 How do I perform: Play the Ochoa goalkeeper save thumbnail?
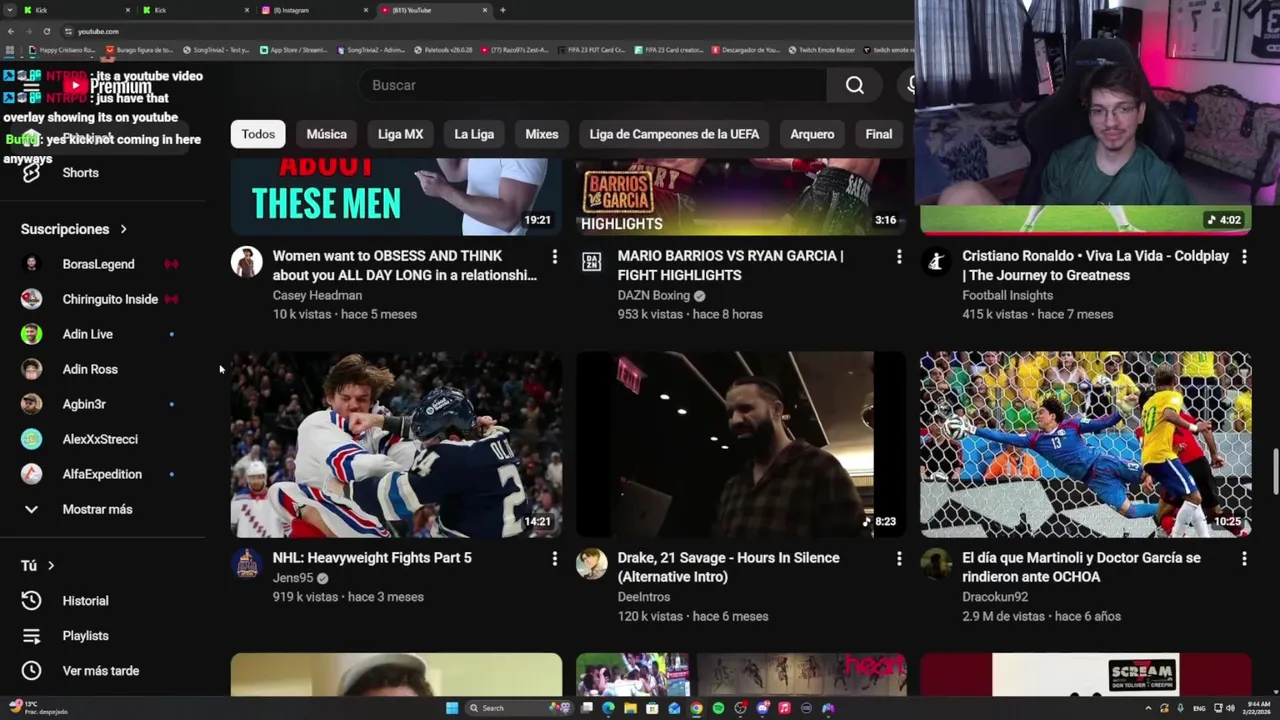click(x=1086, y=445)
